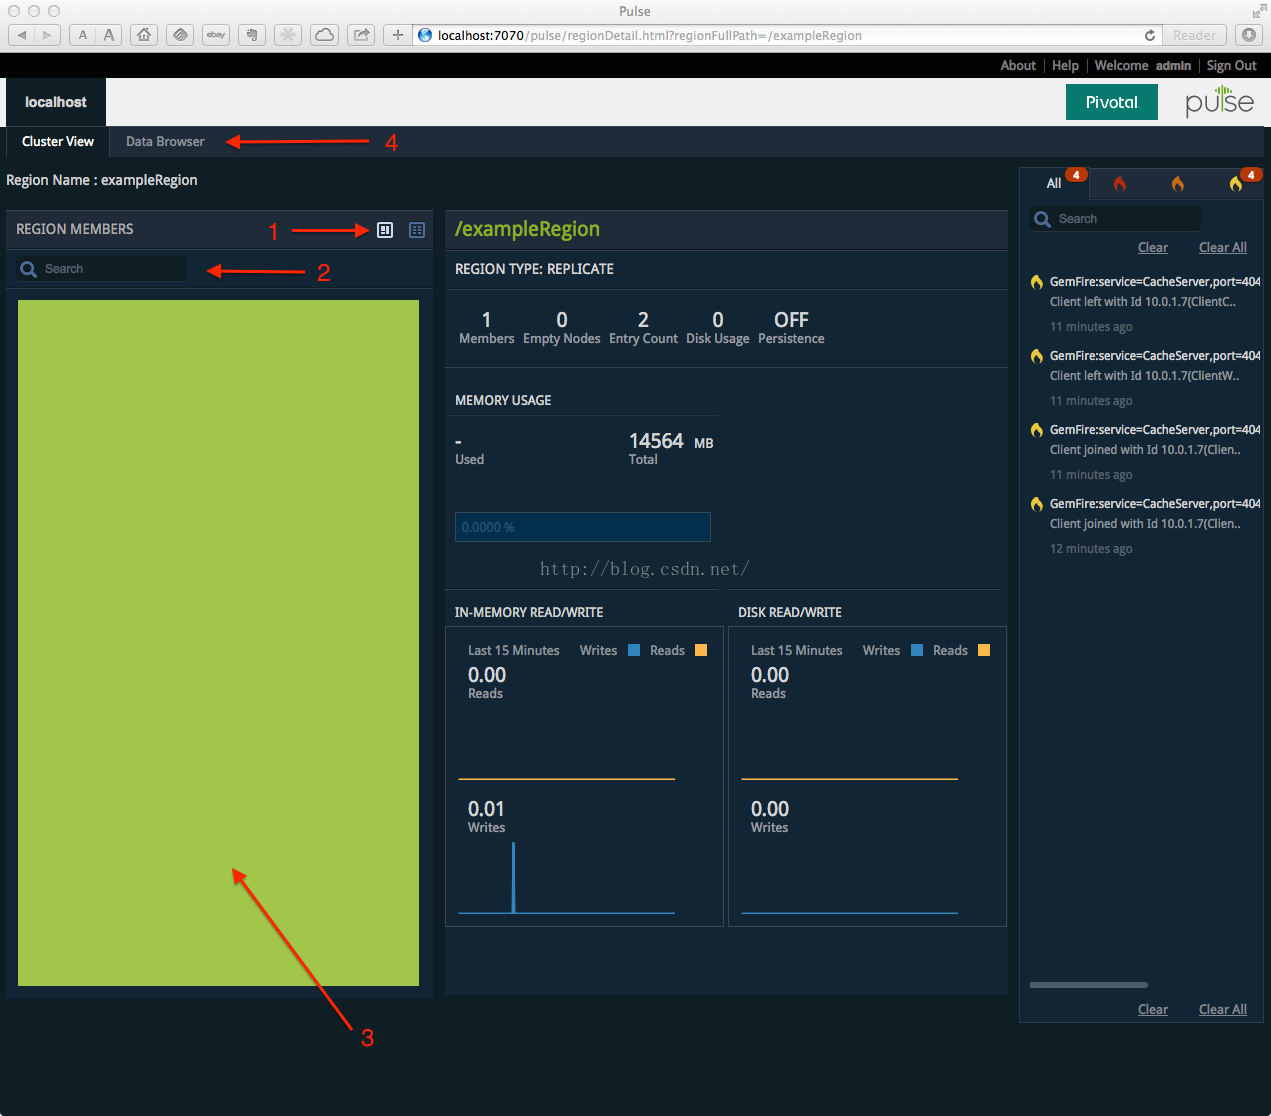
Task: Click the browser Forward arrow
Action: [47, 35]
